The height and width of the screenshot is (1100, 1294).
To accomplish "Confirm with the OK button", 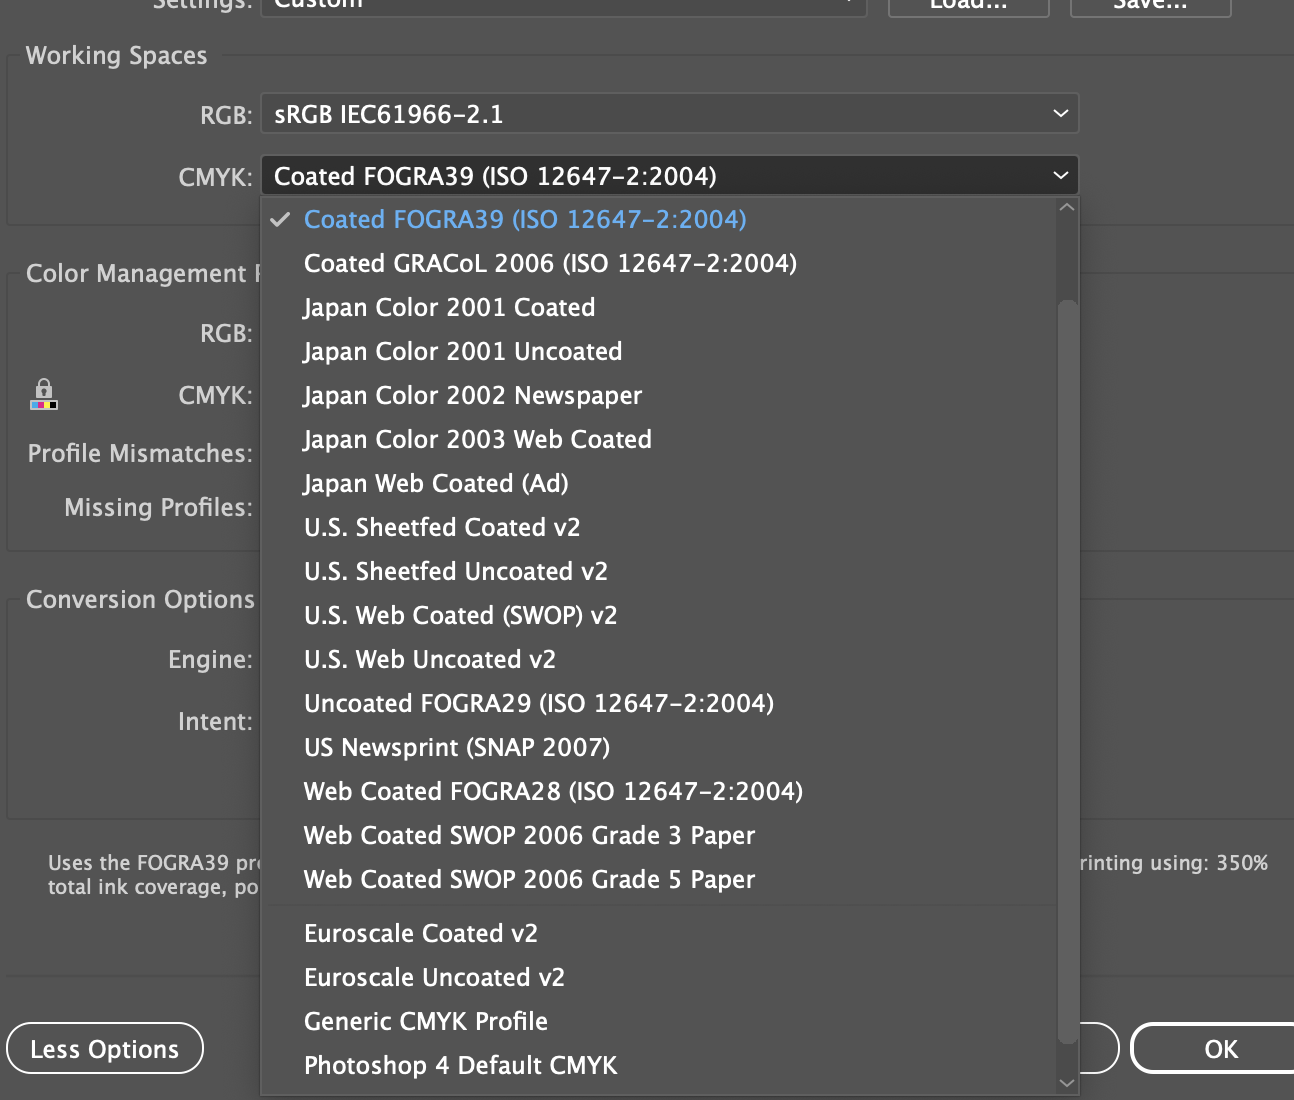I will point(1215,1049).
